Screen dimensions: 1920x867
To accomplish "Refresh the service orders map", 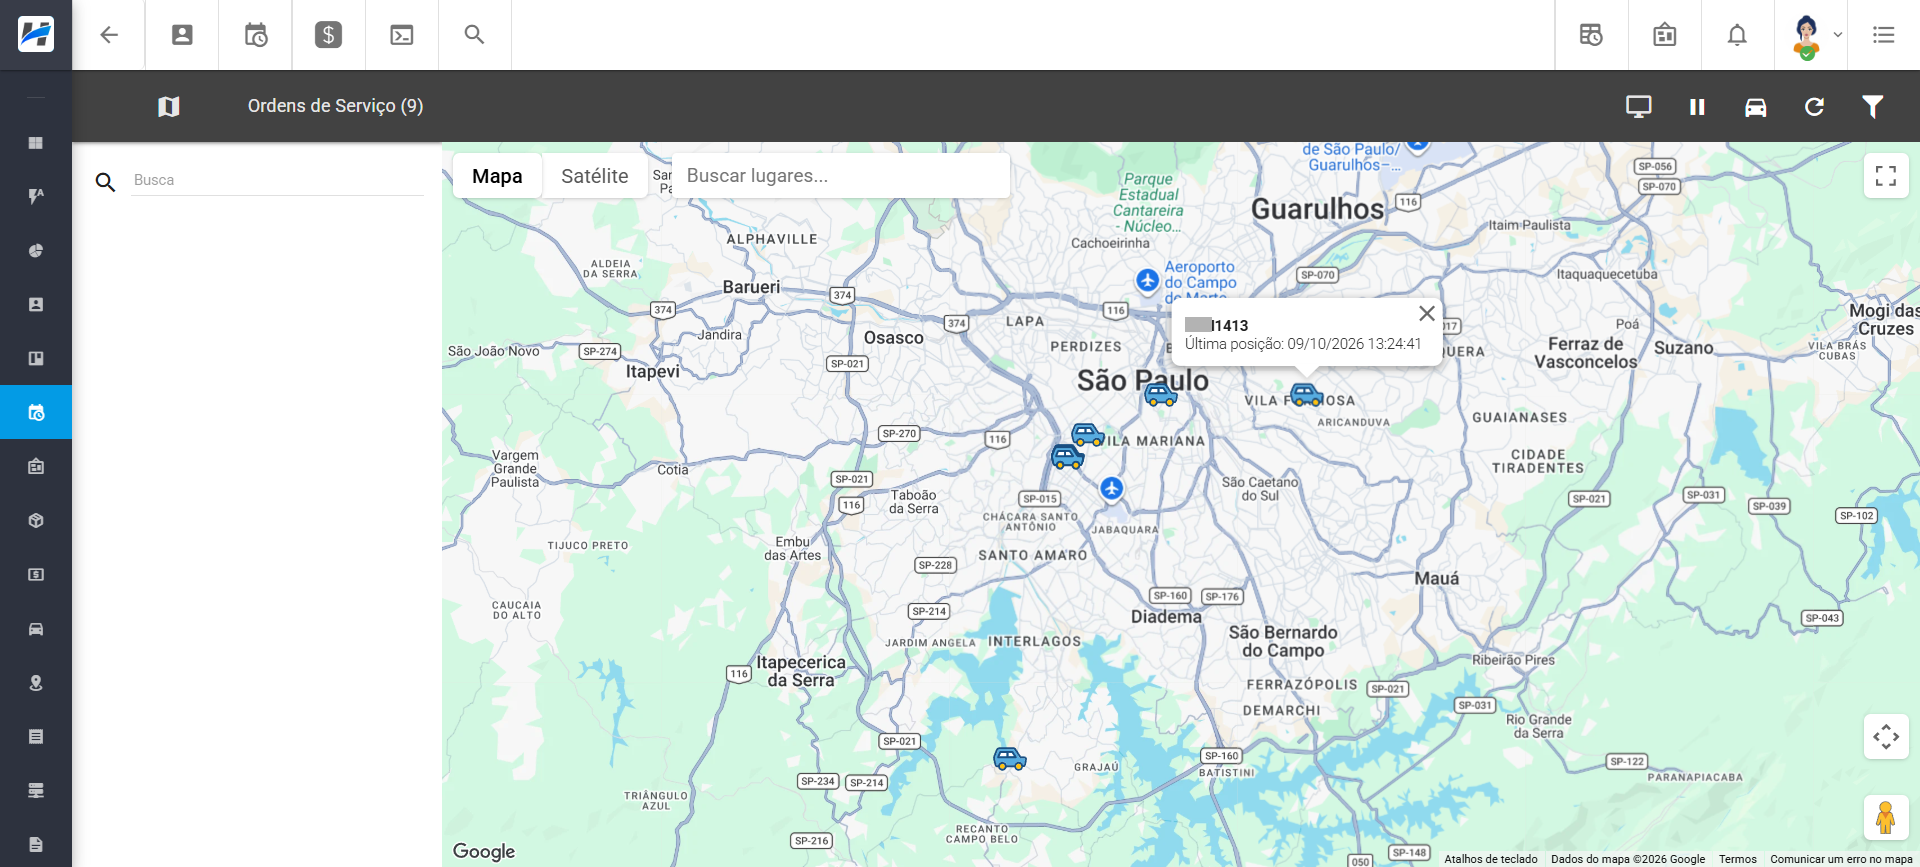I will [1814, 106].
